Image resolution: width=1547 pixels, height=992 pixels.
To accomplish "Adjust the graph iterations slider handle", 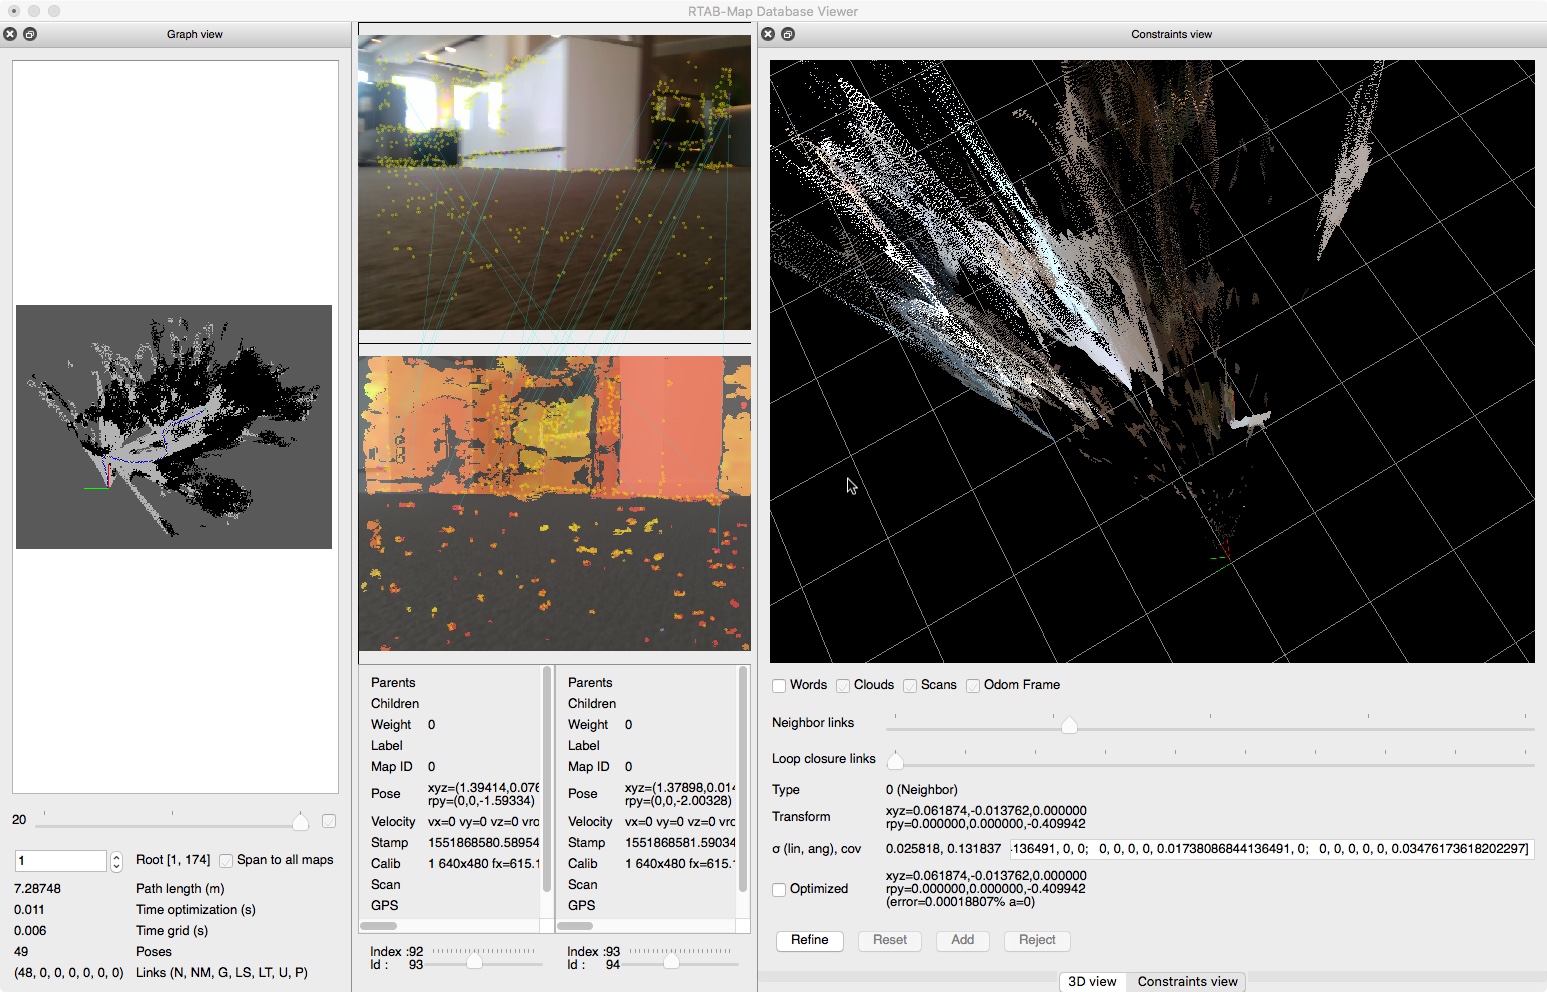I will click(300, 822).
